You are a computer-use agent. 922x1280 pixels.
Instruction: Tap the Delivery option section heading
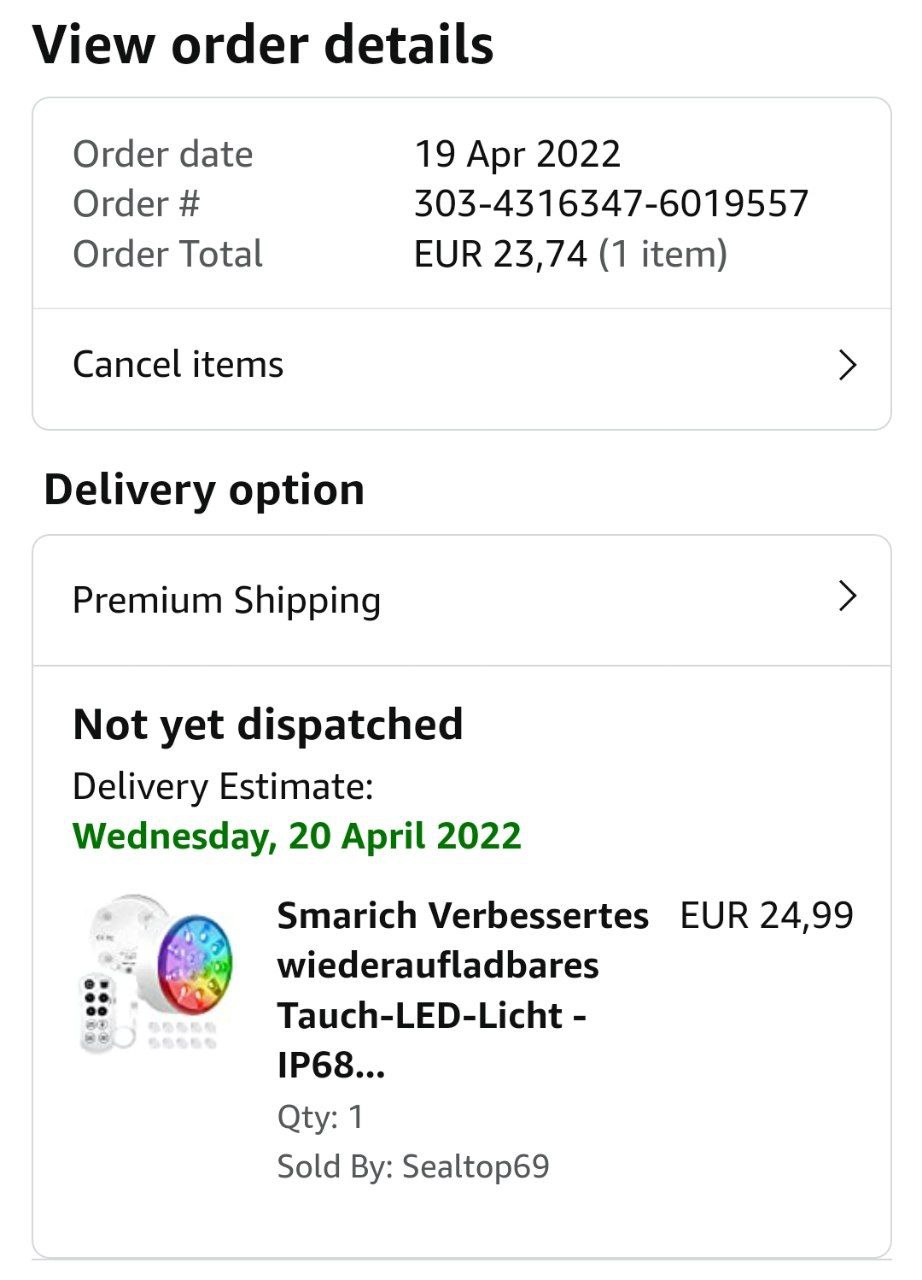[x=204, y=490]
